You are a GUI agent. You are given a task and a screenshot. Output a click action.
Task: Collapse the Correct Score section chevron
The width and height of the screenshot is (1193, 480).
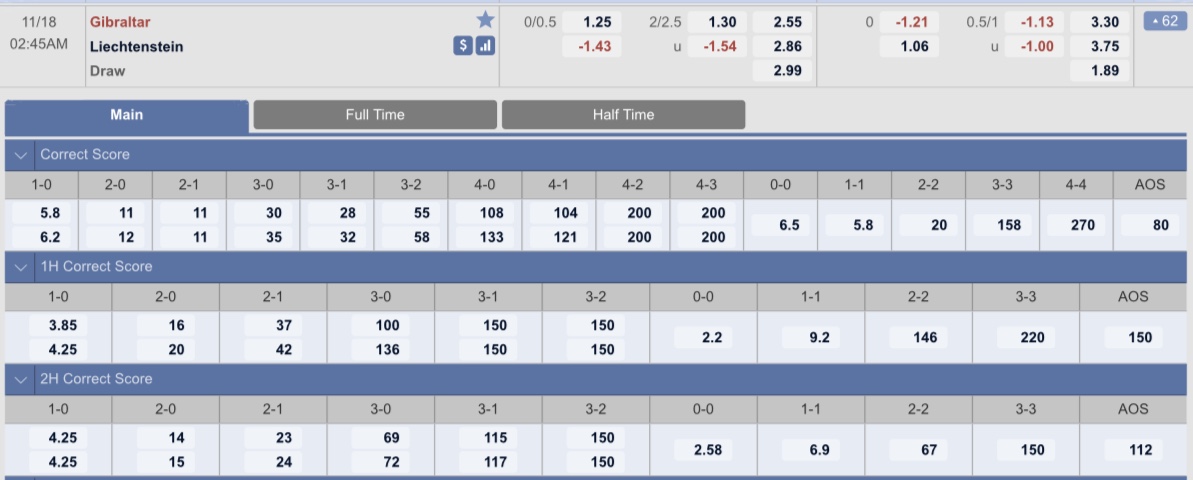pyautogui.click(x=20, y=154)
